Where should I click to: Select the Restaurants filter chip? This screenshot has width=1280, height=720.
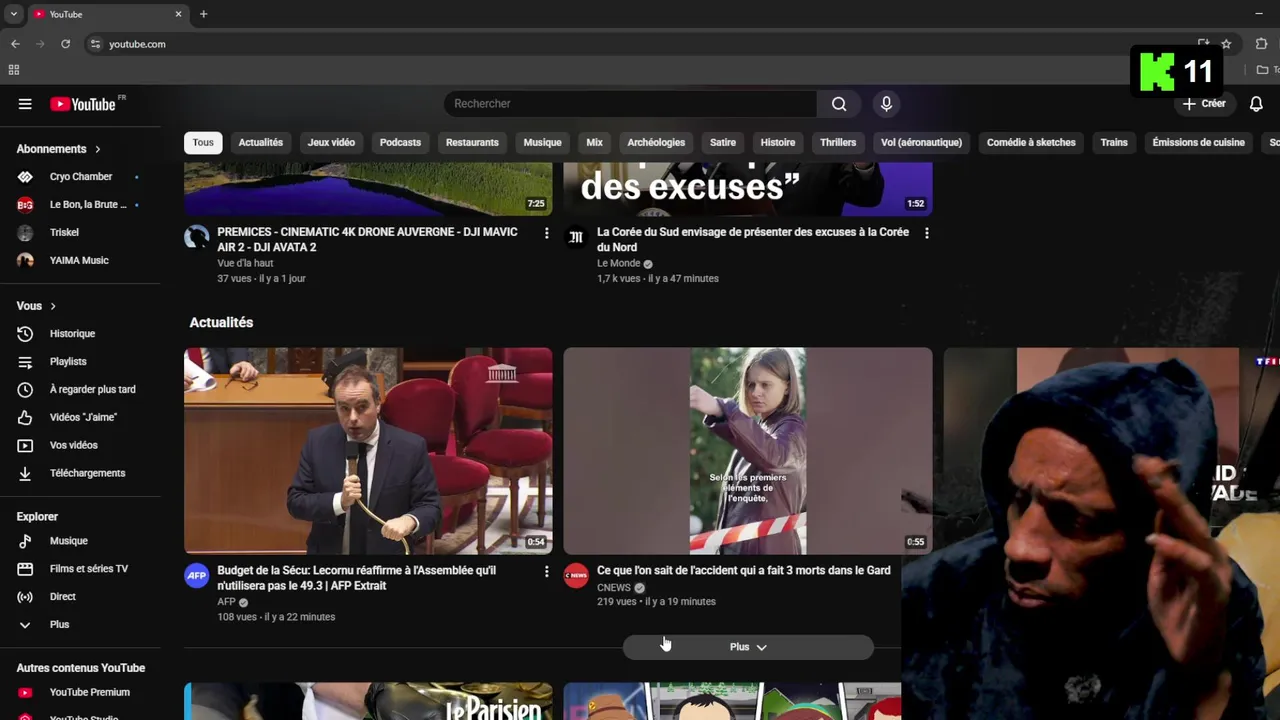[x=472, y=142]
